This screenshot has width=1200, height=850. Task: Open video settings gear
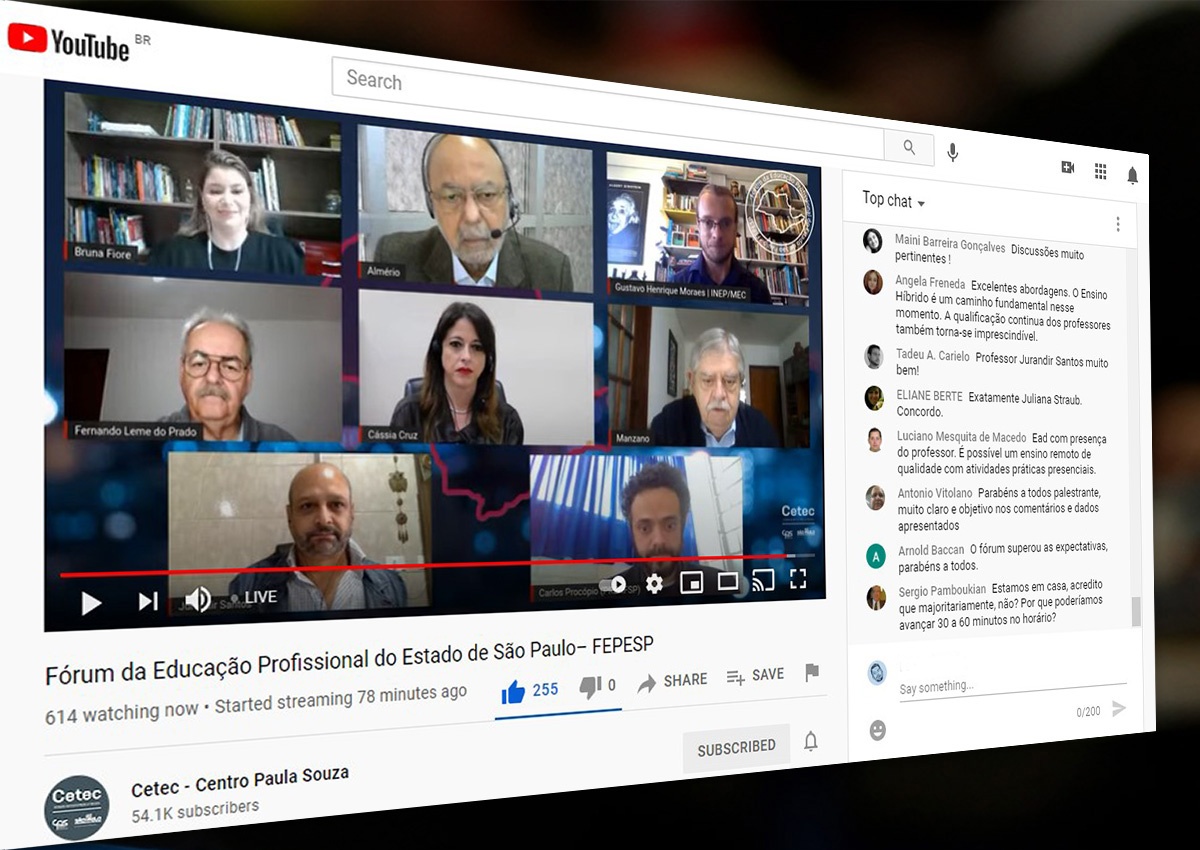point(654,584)
